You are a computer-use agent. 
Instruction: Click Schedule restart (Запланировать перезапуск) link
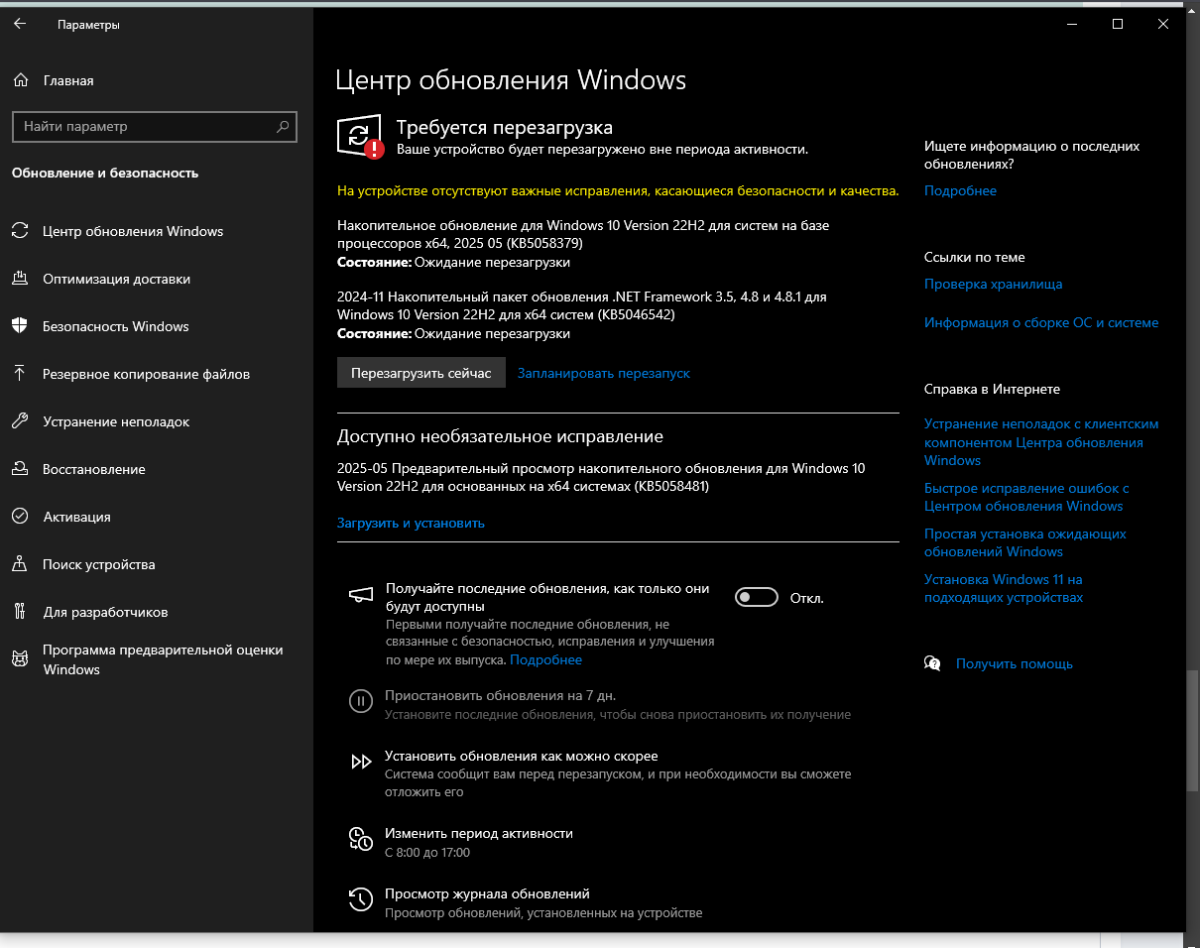pos(603,373)
